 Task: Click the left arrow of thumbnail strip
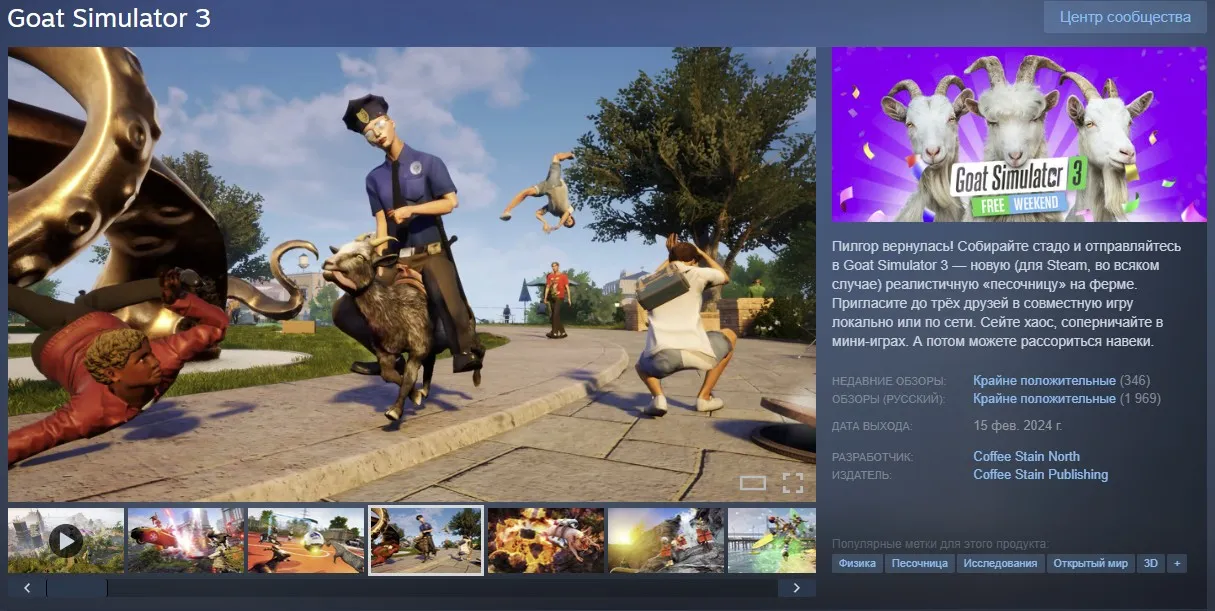(27, 588)
